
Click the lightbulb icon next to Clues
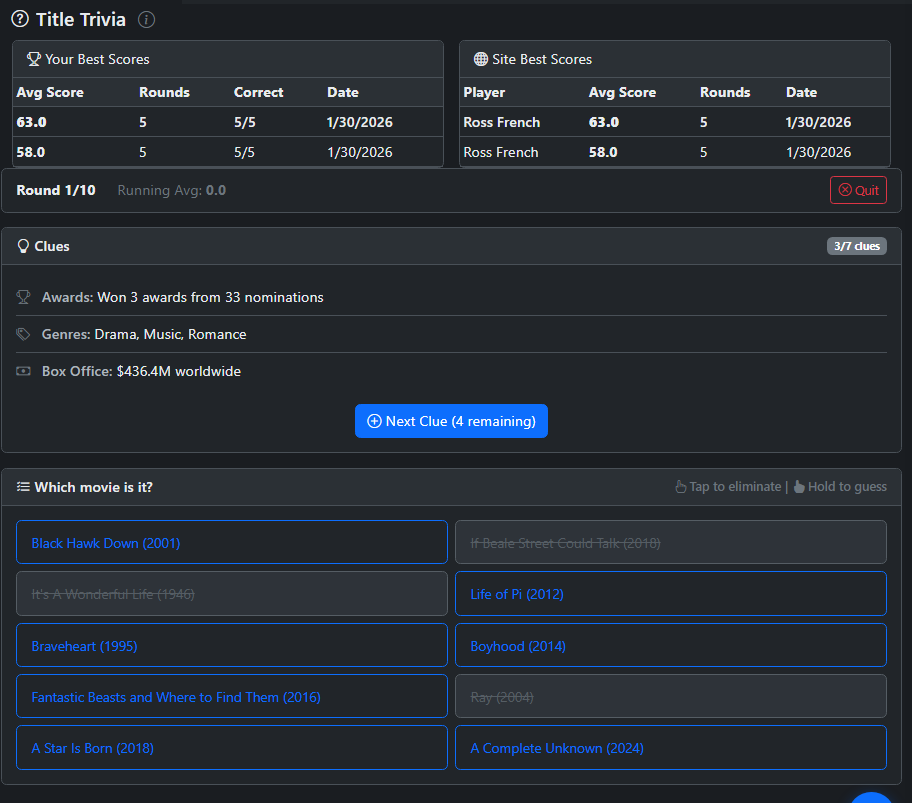coord(23,246)
